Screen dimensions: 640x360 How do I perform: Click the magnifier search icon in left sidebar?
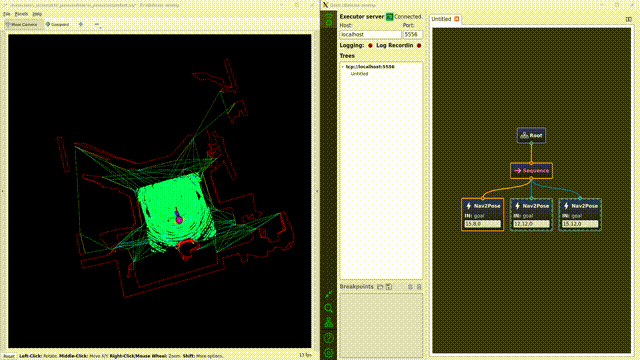pyautogui.click(x=329, y=309)
